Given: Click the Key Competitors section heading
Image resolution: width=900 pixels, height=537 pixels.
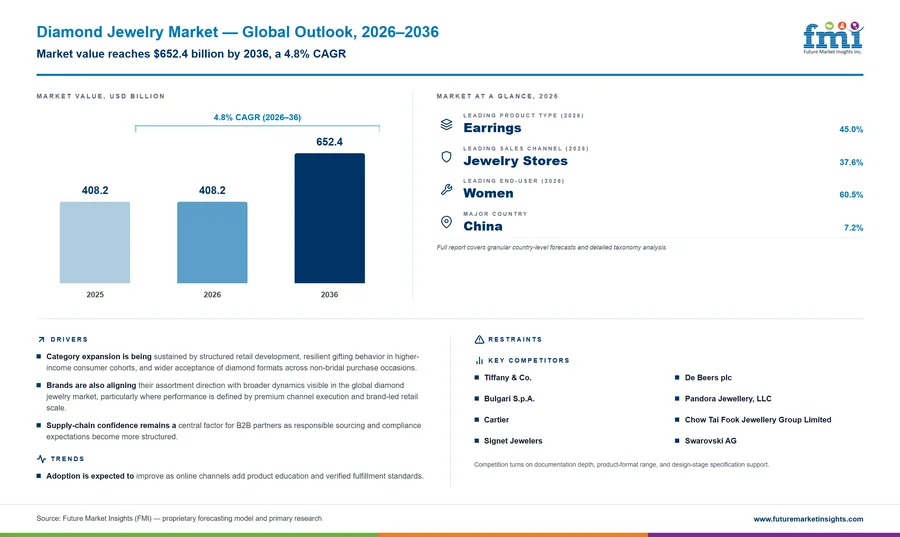Looking at the screenshot, I should coord(529,361).
